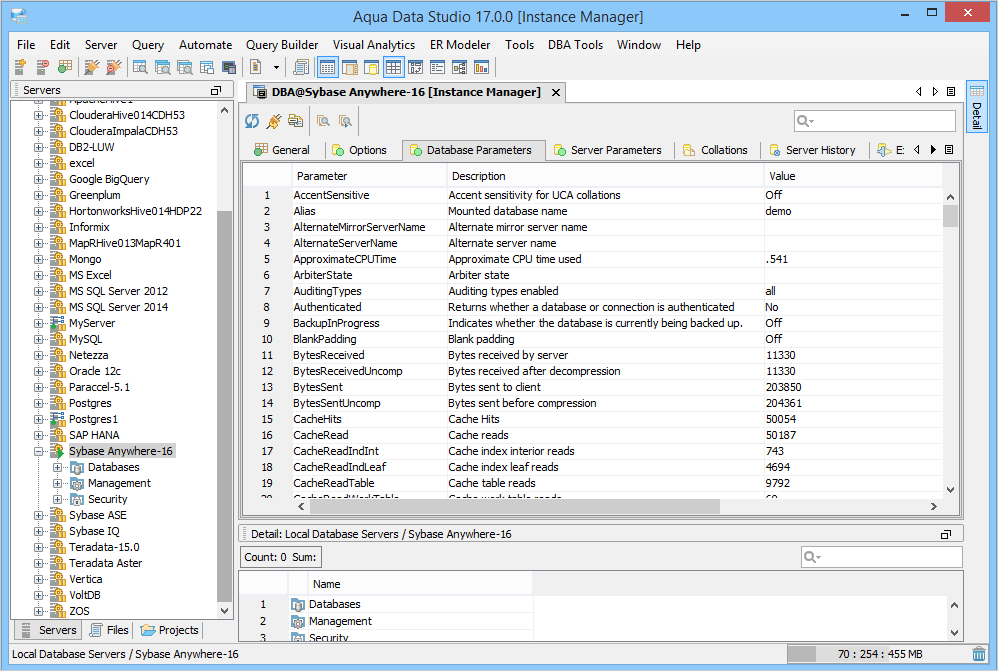
Task: Open the Query Builder menu
Action: point(282,45)
